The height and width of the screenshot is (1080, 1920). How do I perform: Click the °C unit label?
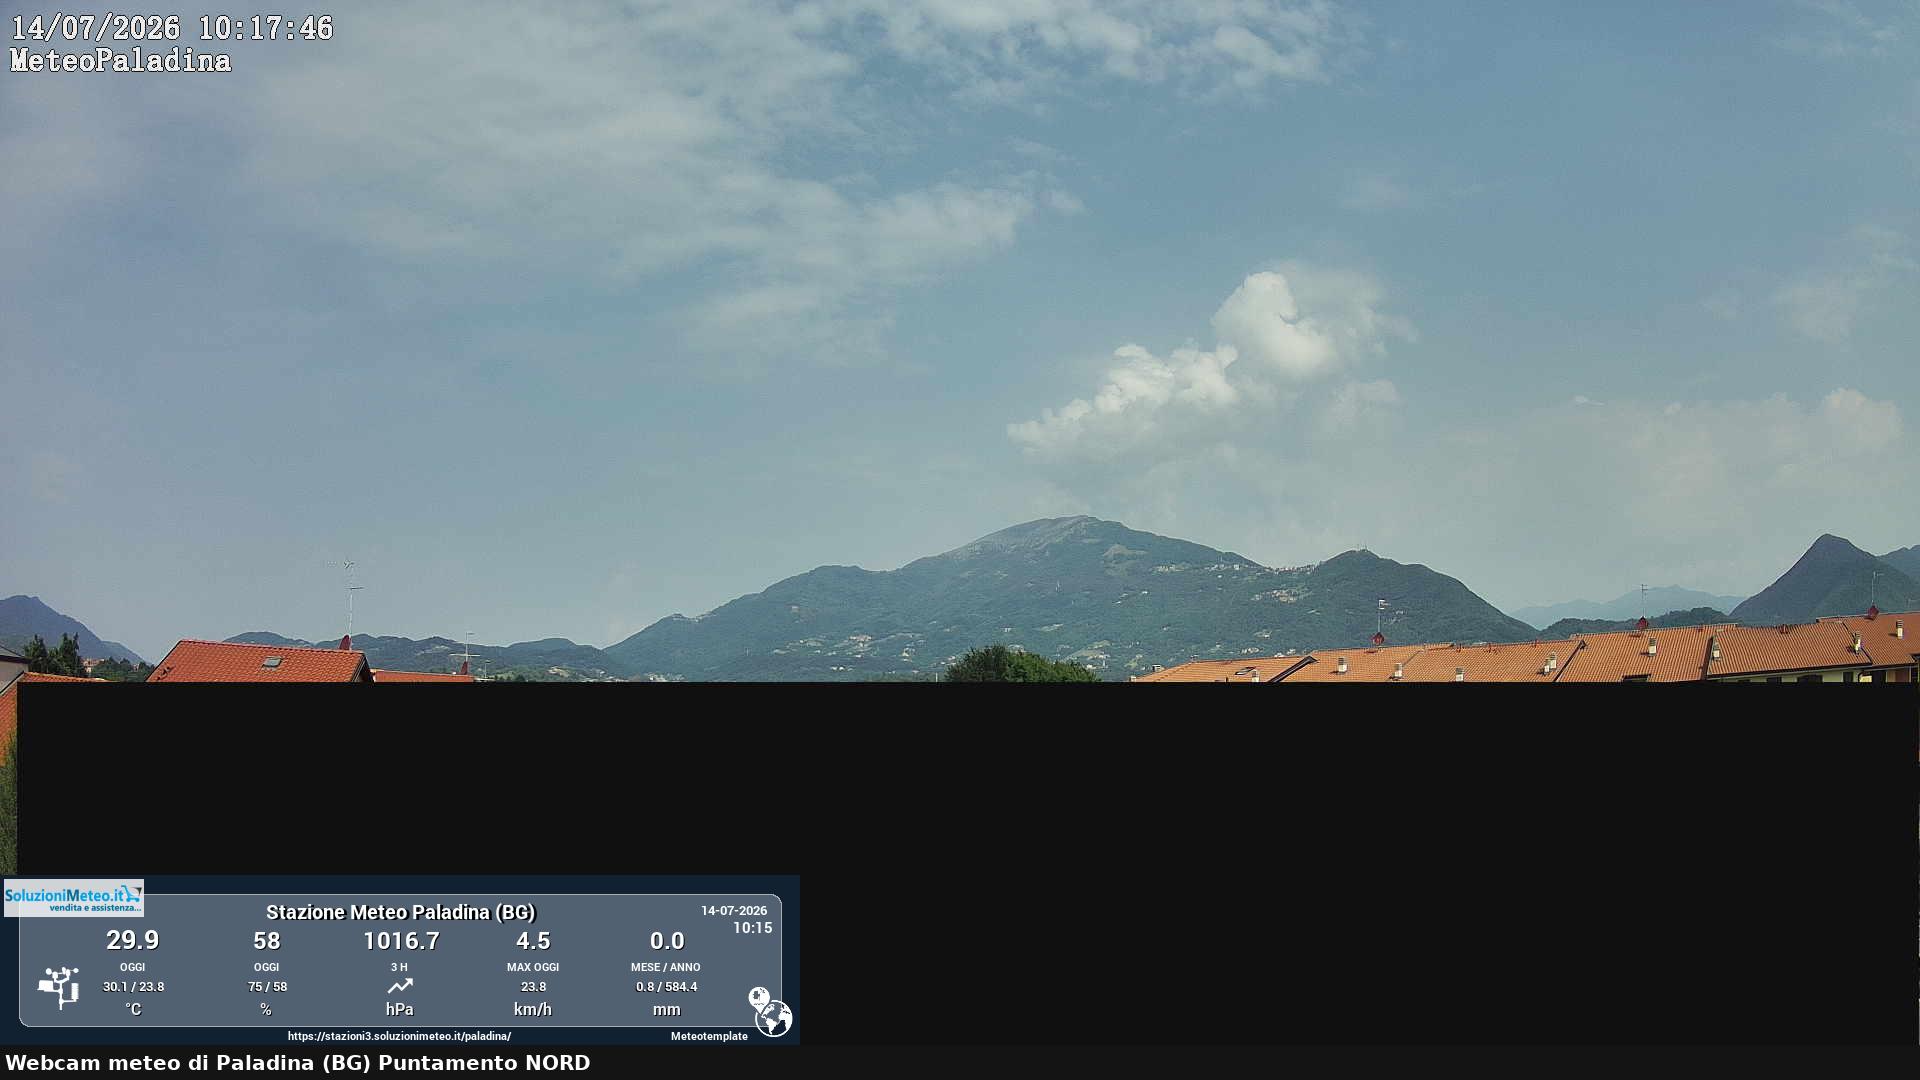tap(133, 1010)
